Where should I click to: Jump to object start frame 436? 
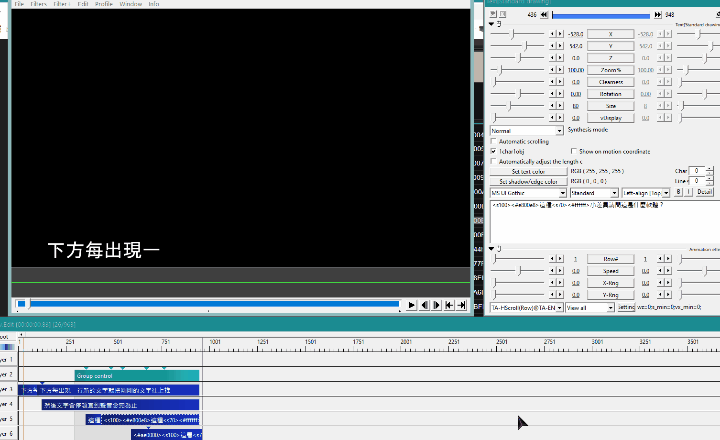tap(544, 15)
